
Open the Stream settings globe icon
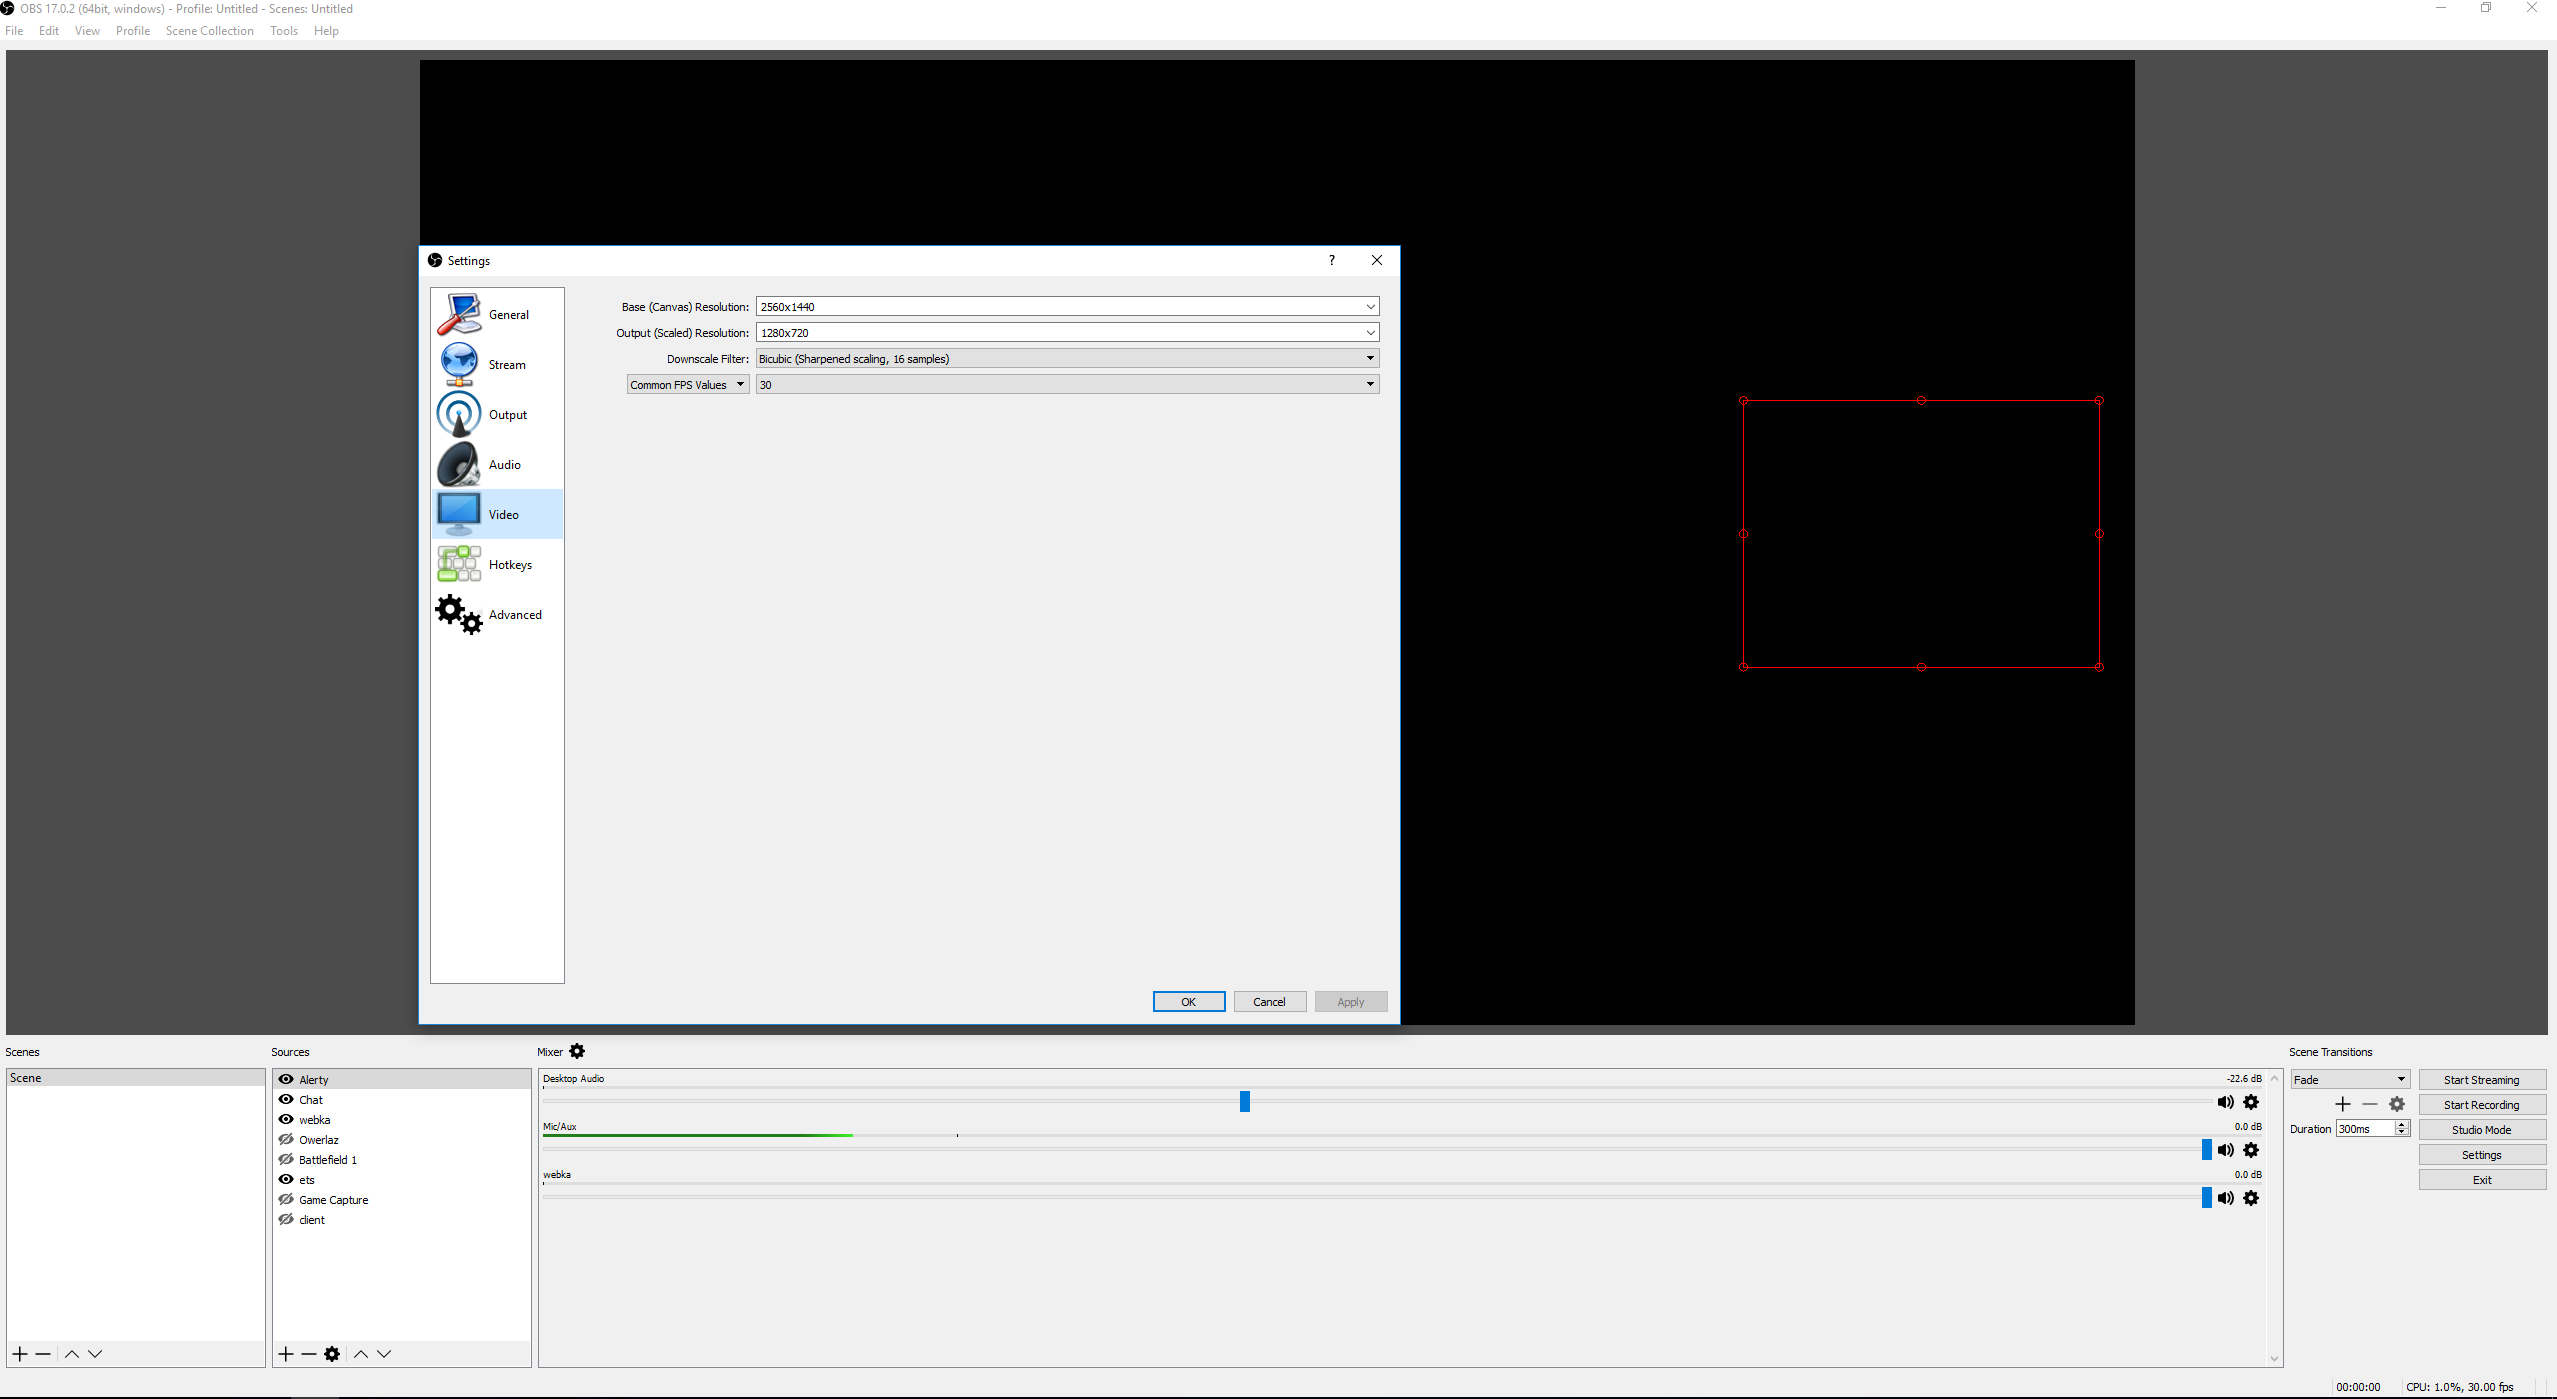[x=459, y=364]
